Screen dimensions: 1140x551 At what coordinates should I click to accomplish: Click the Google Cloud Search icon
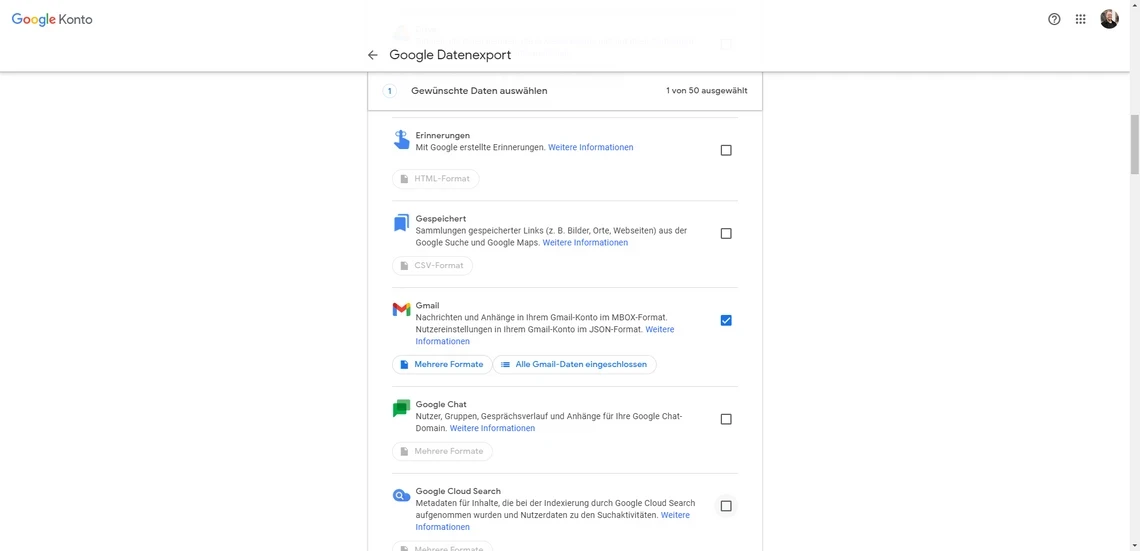401,496
